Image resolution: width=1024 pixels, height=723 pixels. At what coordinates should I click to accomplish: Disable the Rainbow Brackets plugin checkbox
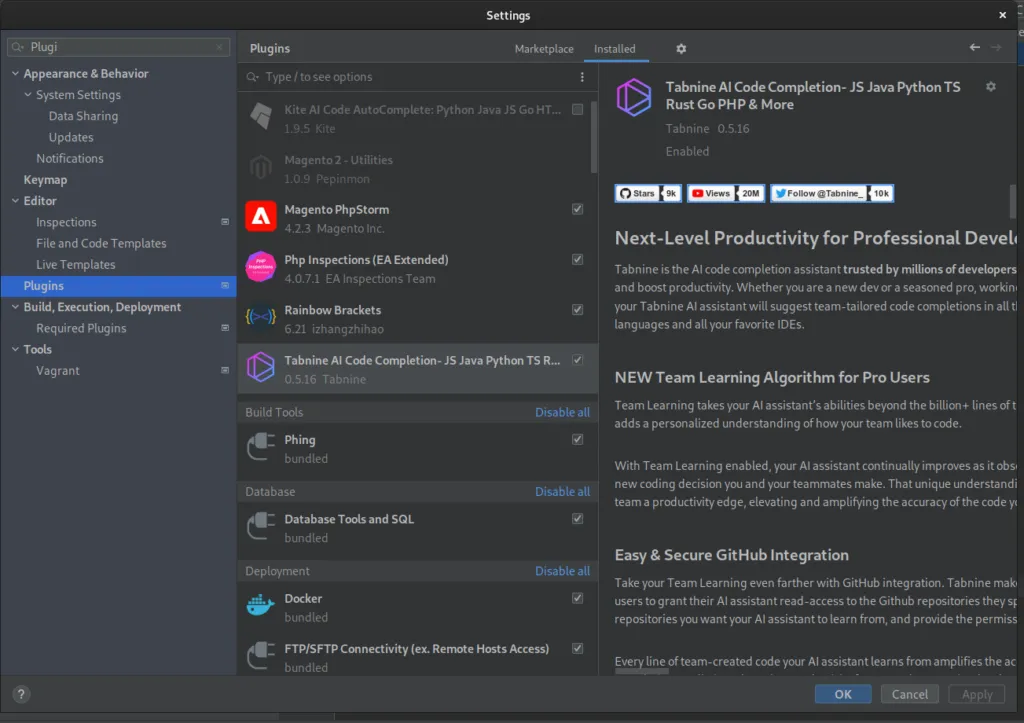click(x=577, y=309)
